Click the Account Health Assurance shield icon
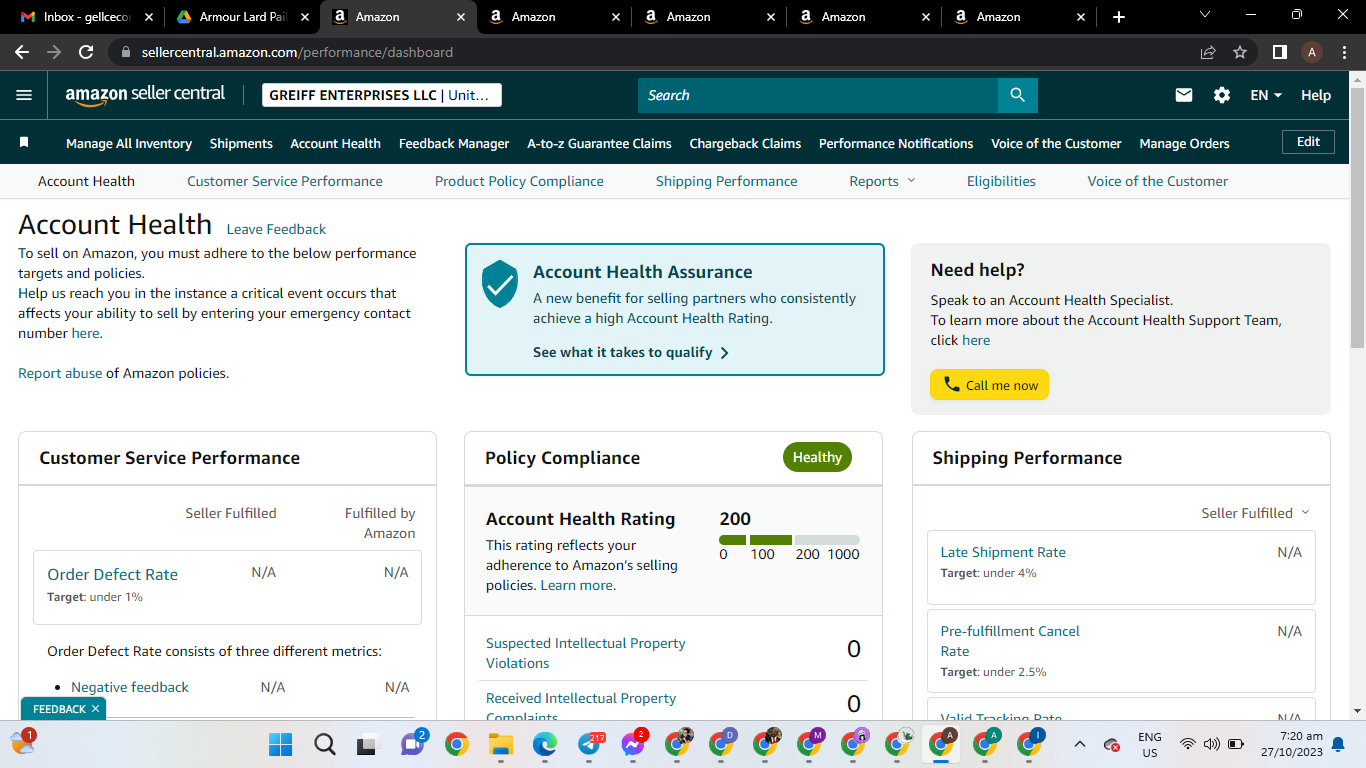Image resolution: width=1366 pixels, height=768 pixels. 500,284
